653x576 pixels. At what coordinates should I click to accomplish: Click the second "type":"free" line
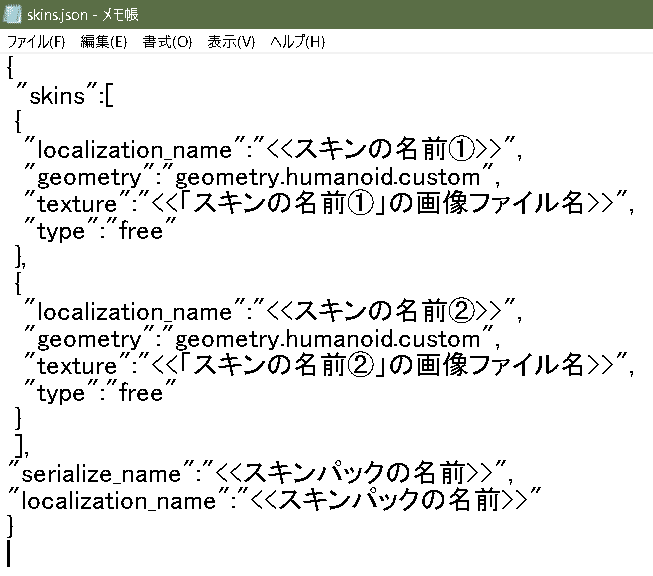point(100,392)
